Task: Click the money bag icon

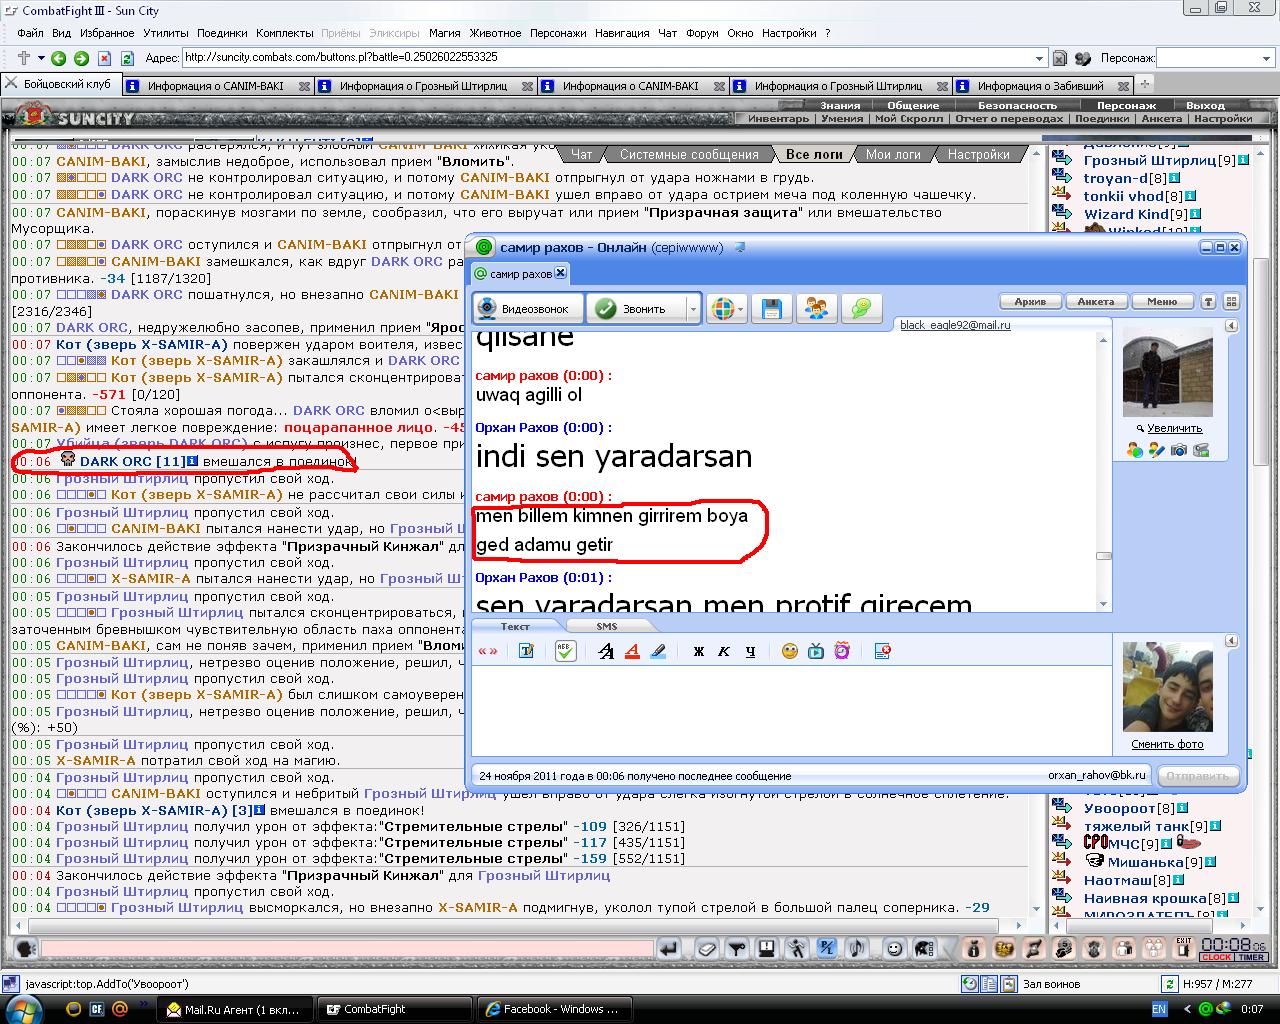Action: click(x=973, y=948)
